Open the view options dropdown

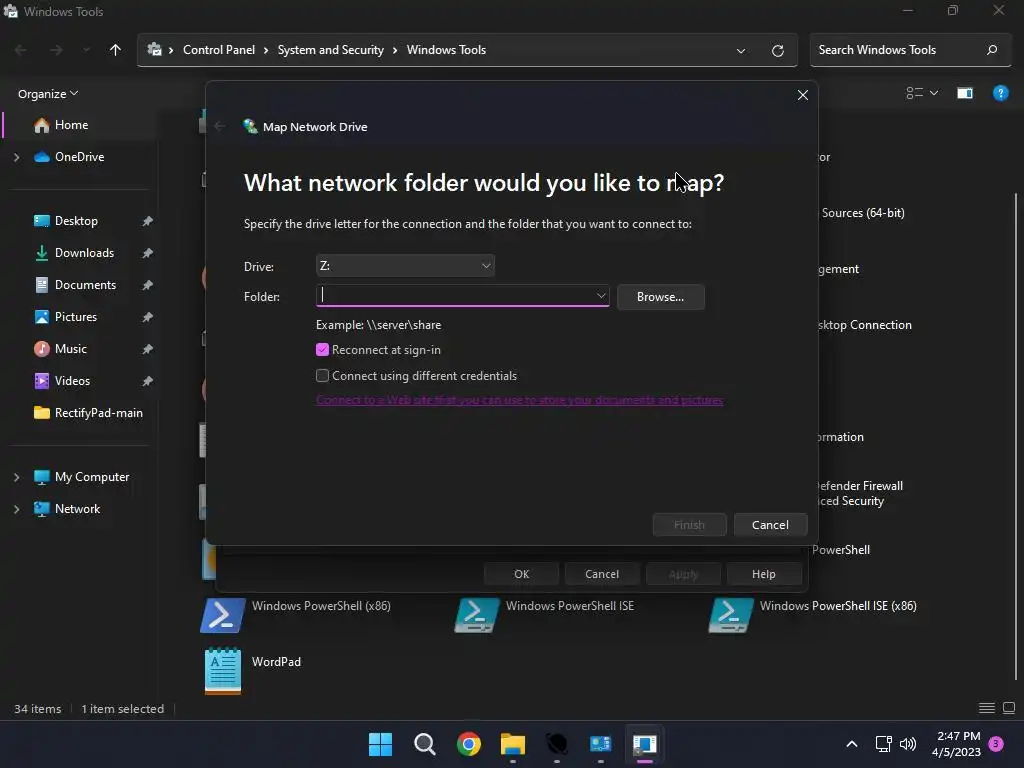pos(921,93)
